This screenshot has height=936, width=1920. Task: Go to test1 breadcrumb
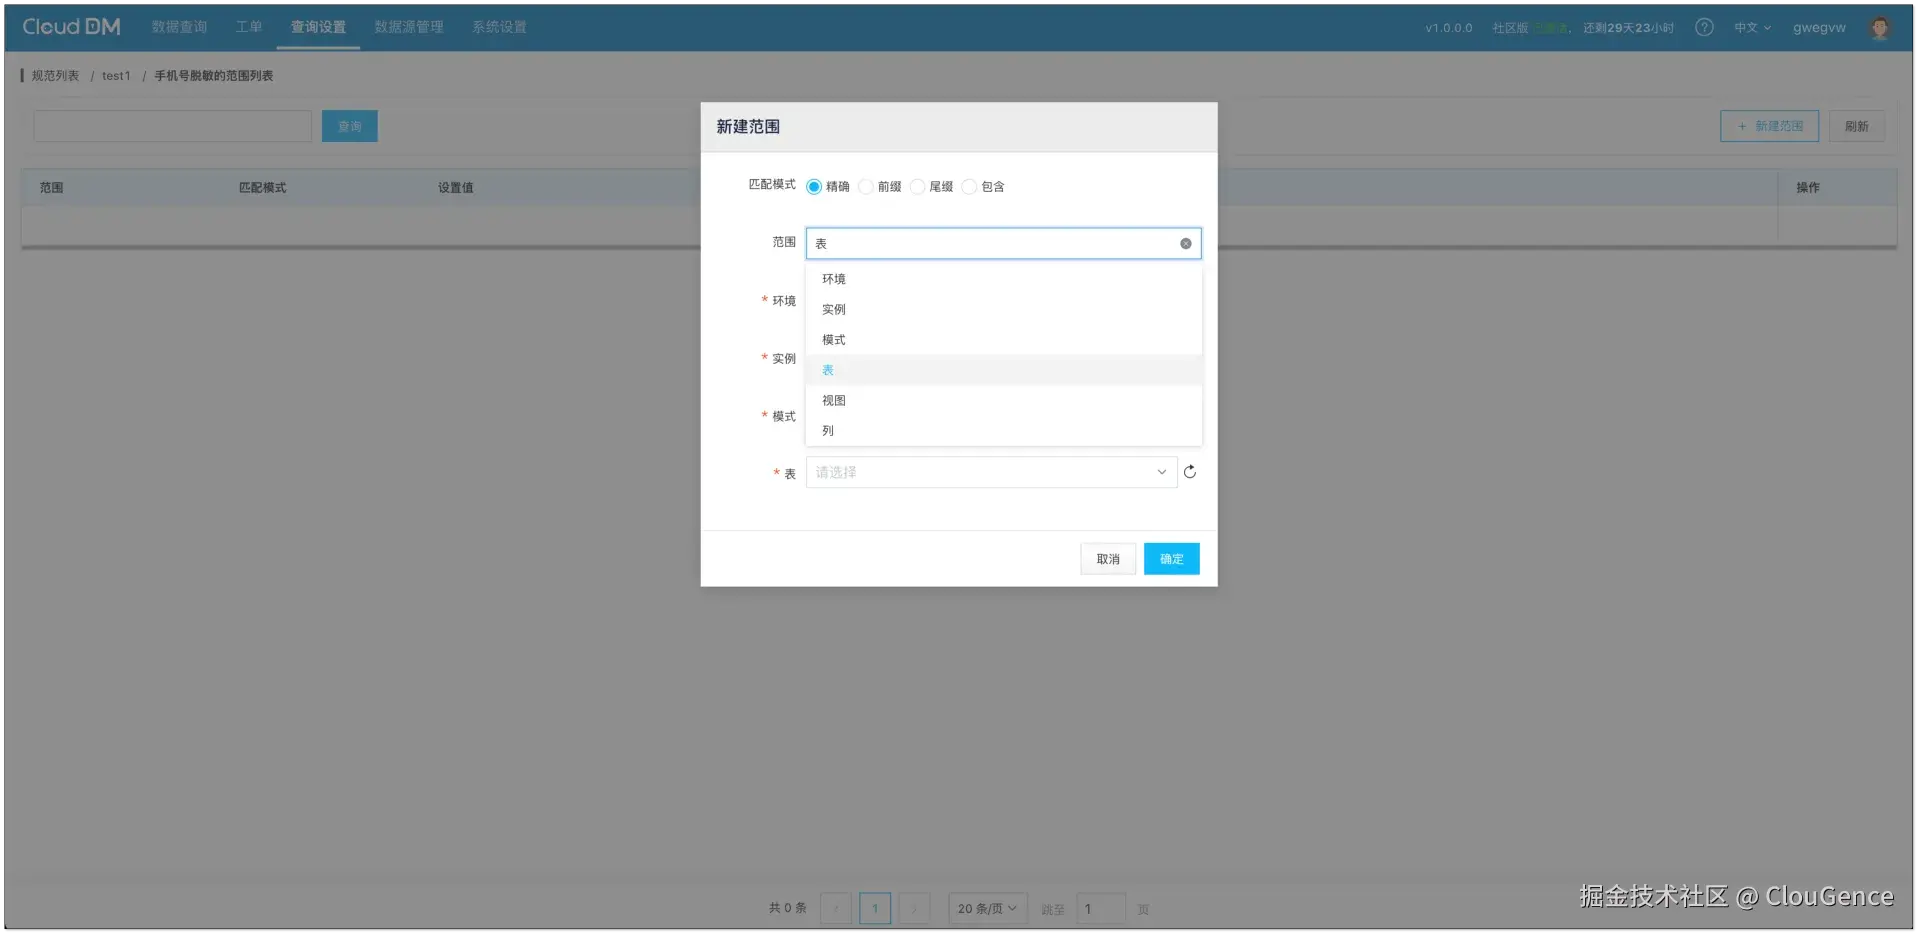116,76
